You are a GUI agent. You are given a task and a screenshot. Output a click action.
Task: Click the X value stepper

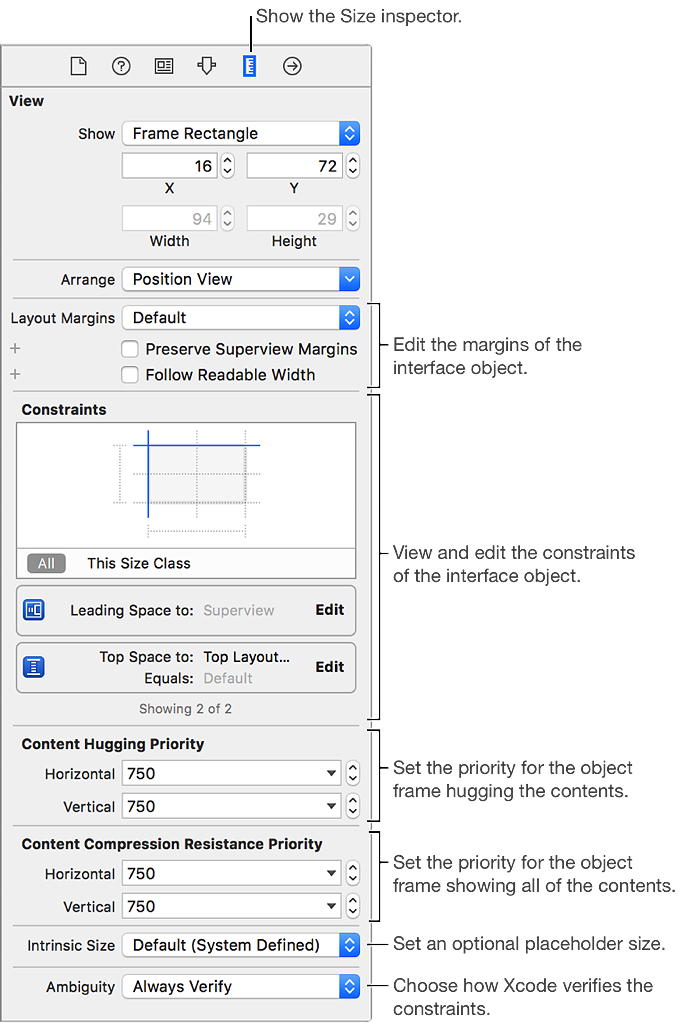(227, 166)
